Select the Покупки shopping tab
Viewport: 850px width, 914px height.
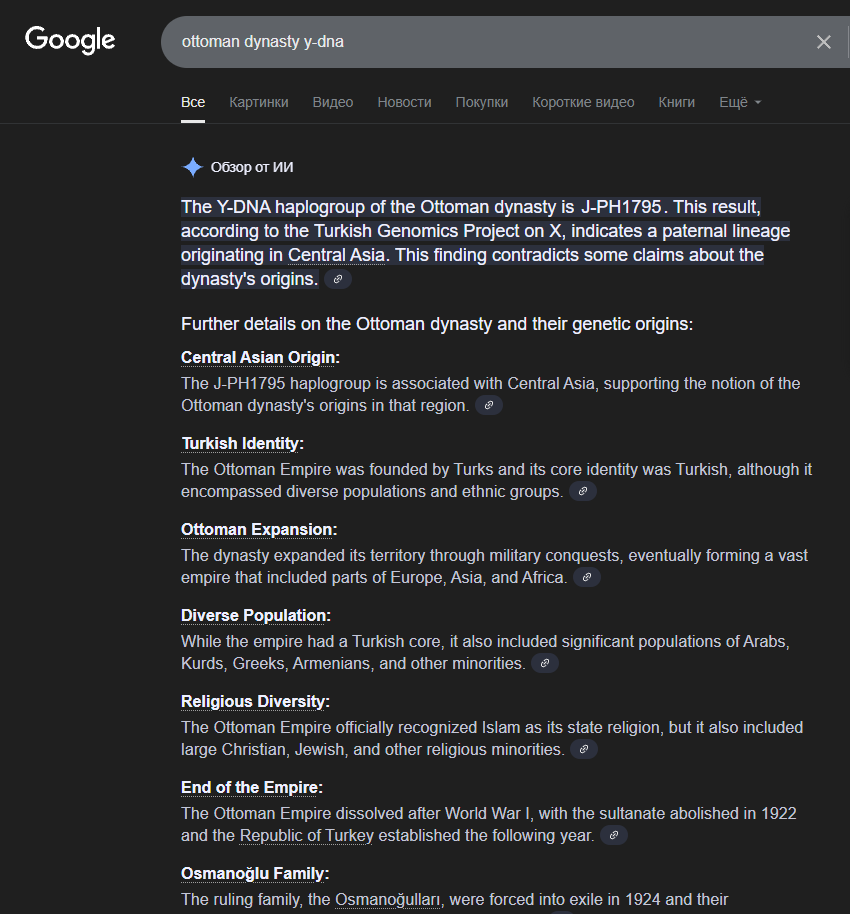[481, 102]
